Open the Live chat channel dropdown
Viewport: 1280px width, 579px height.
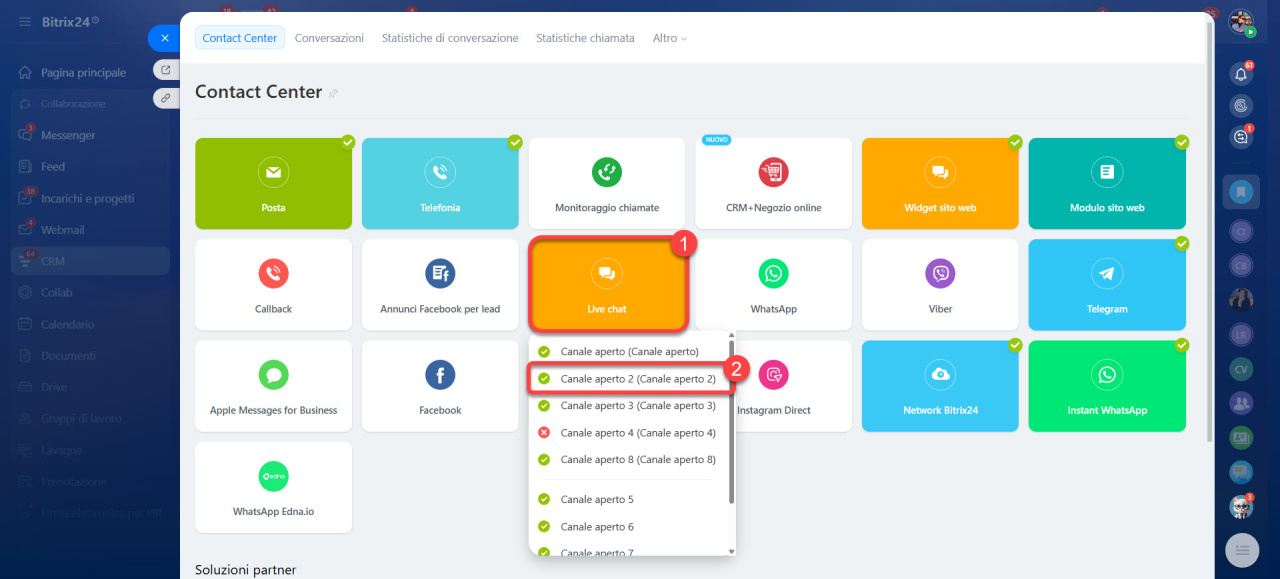607,285
